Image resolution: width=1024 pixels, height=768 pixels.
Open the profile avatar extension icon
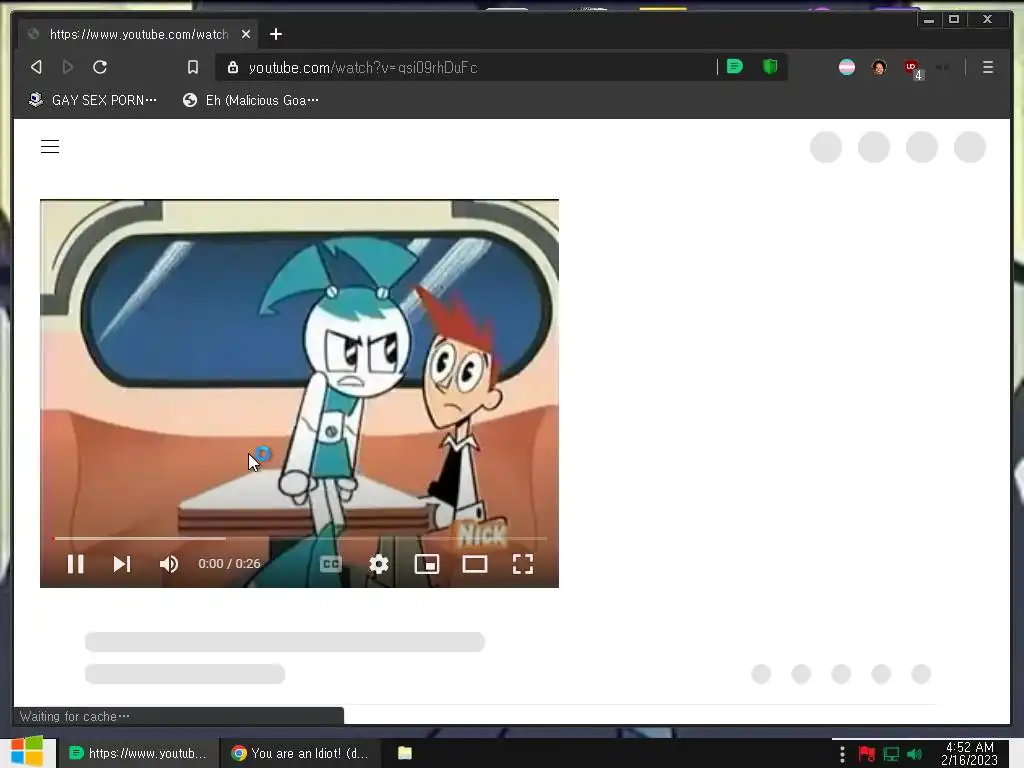pos(879,67)
